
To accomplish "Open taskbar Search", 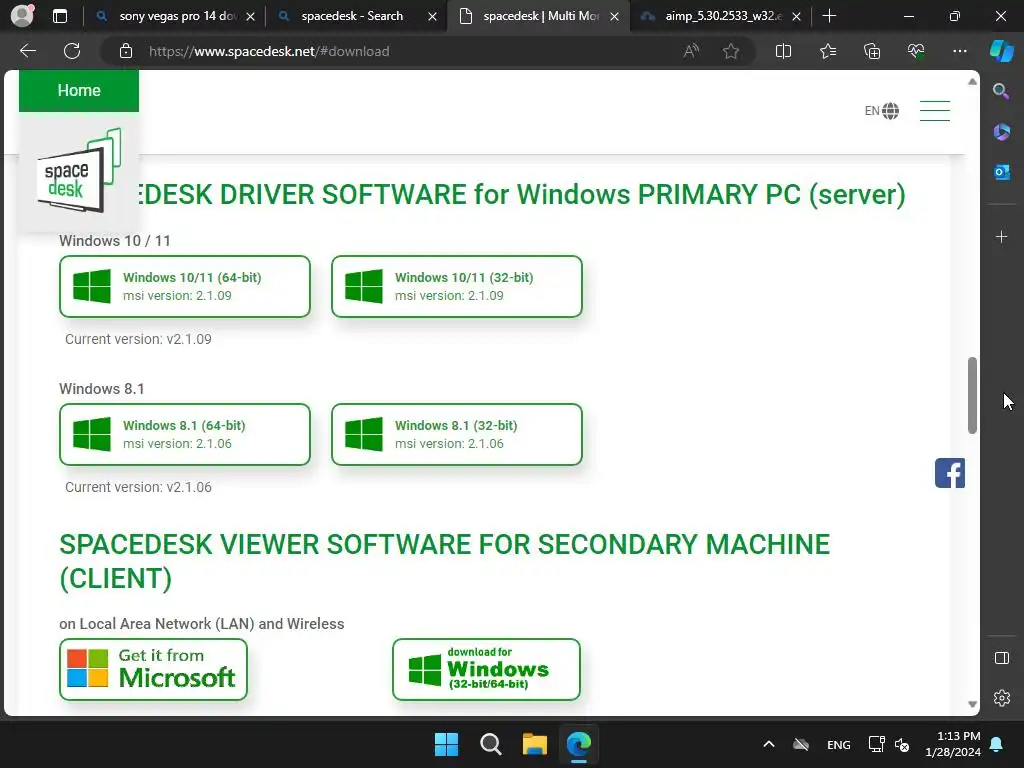I will click(x=490, y=744).
